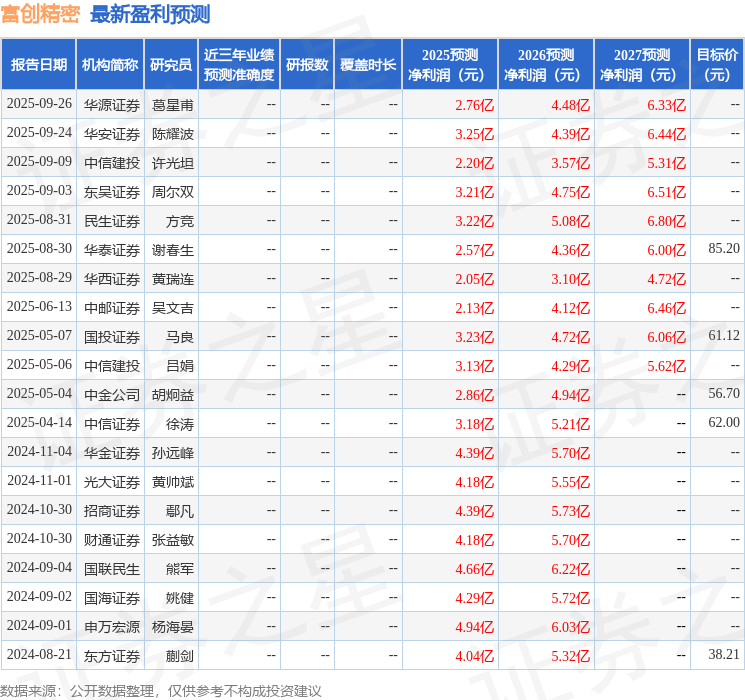Select the 覆盖时长 column header
745x700 pixels.
click(368, 65)
